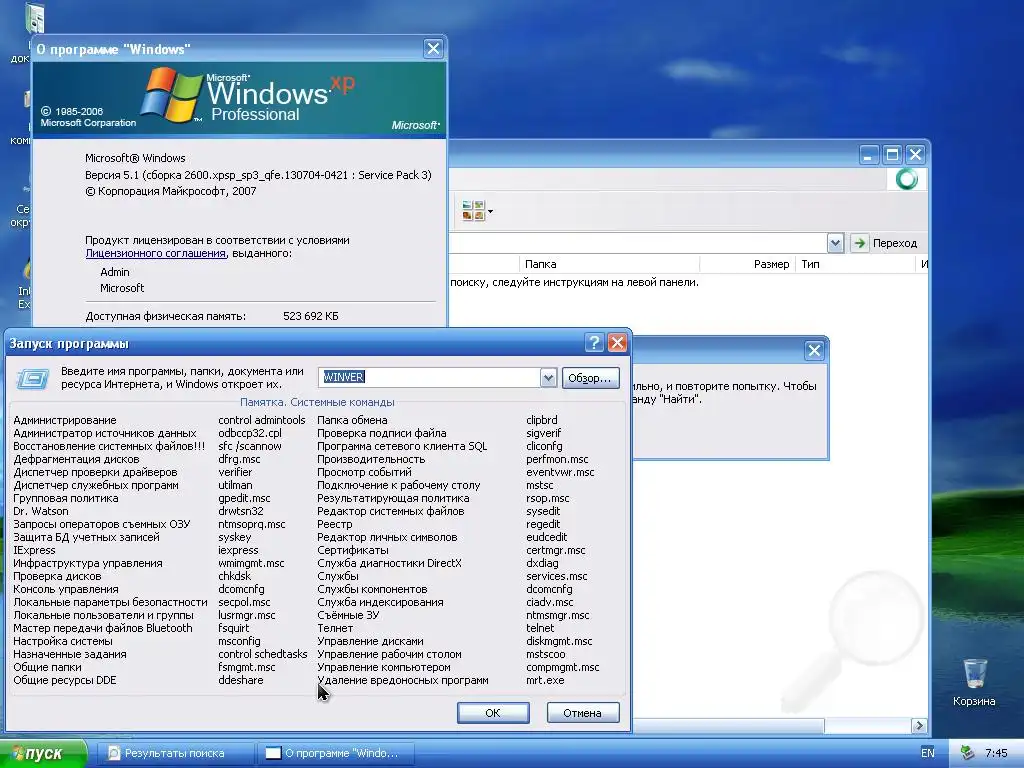The height and width of the screenshot is (768, 1024).
Task: Click the text 'sfc /scannow'
Action: coord(250,446)
